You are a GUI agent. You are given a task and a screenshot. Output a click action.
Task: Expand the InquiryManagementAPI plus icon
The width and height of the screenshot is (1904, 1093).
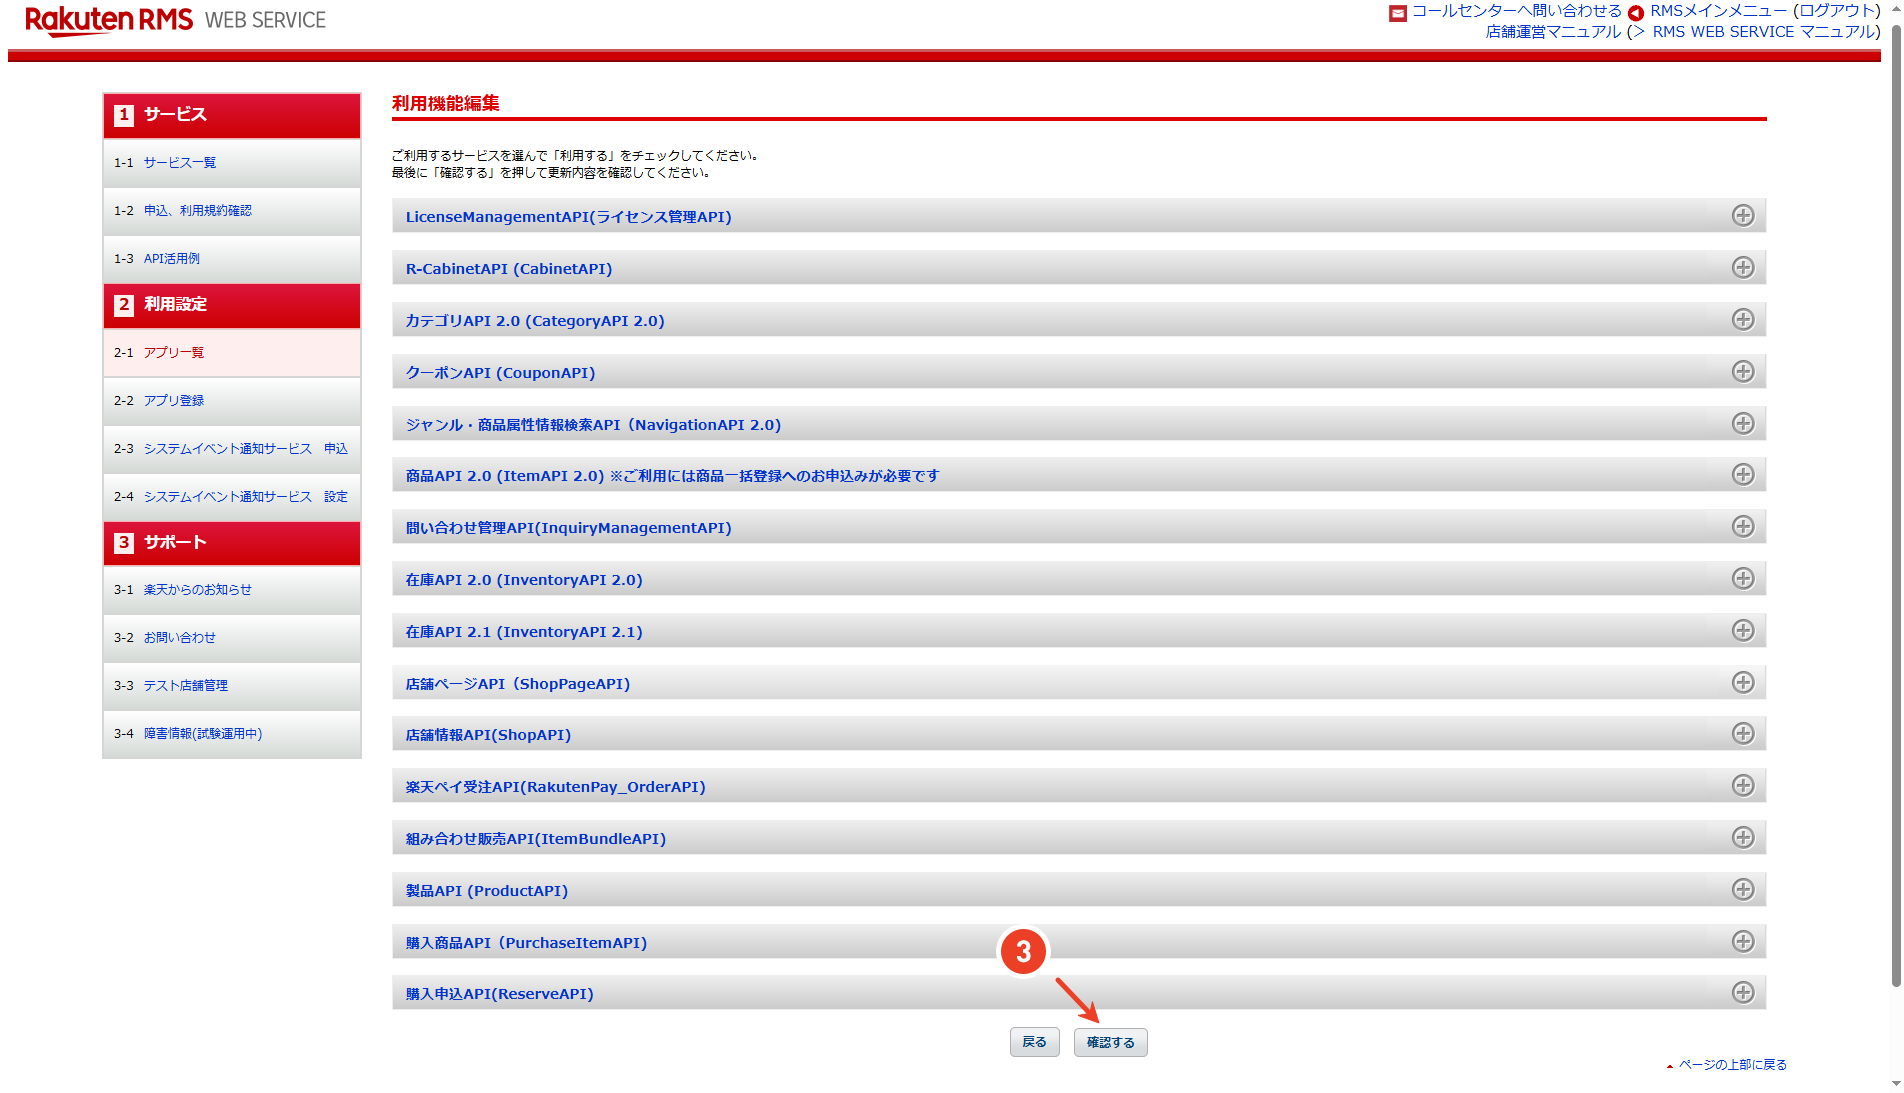click(1743, 527)
